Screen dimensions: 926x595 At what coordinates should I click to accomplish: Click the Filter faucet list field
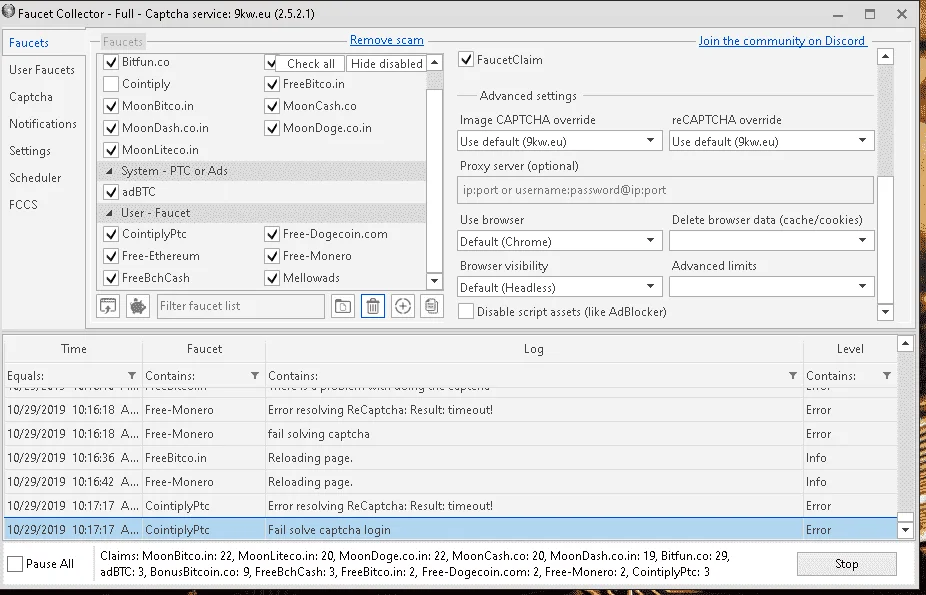pyautogui.click(x=241, y=306)
